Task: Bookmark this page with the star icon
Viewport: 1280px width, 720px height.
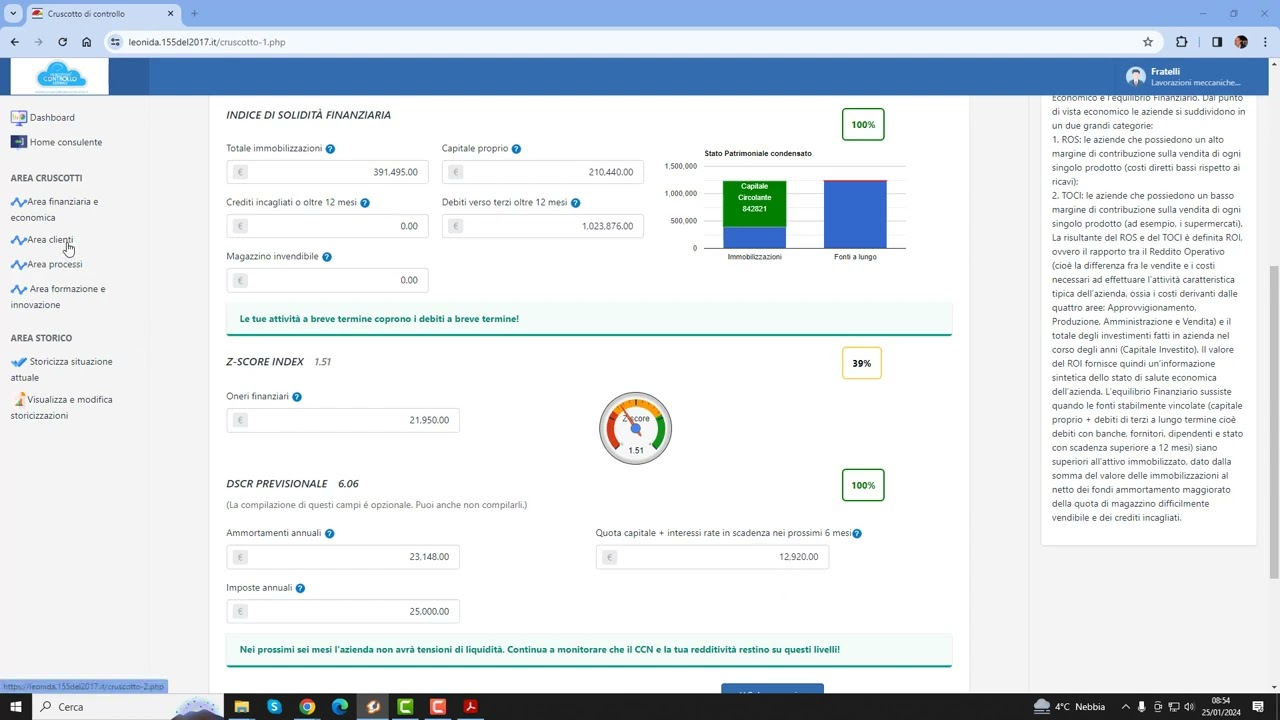Action: (x=1148, y=42)
